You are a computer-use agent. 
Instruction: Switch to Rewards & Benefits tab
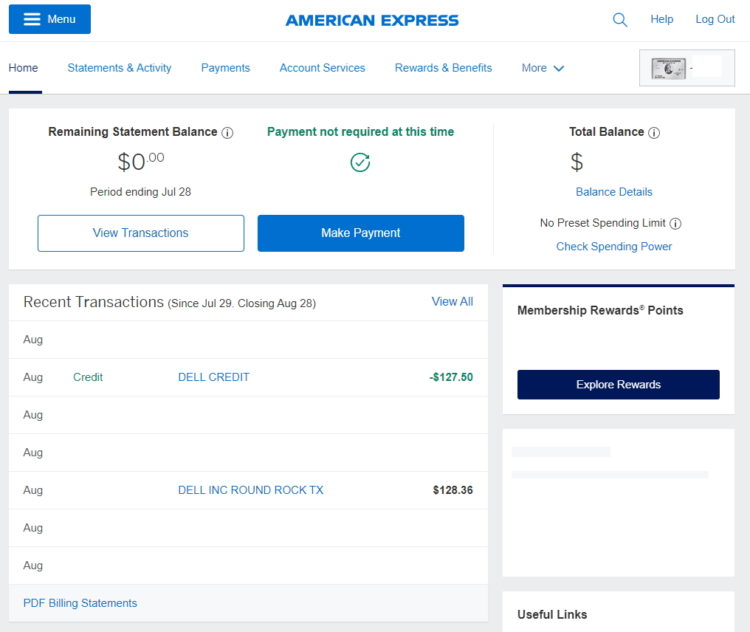tap(443, 68)
